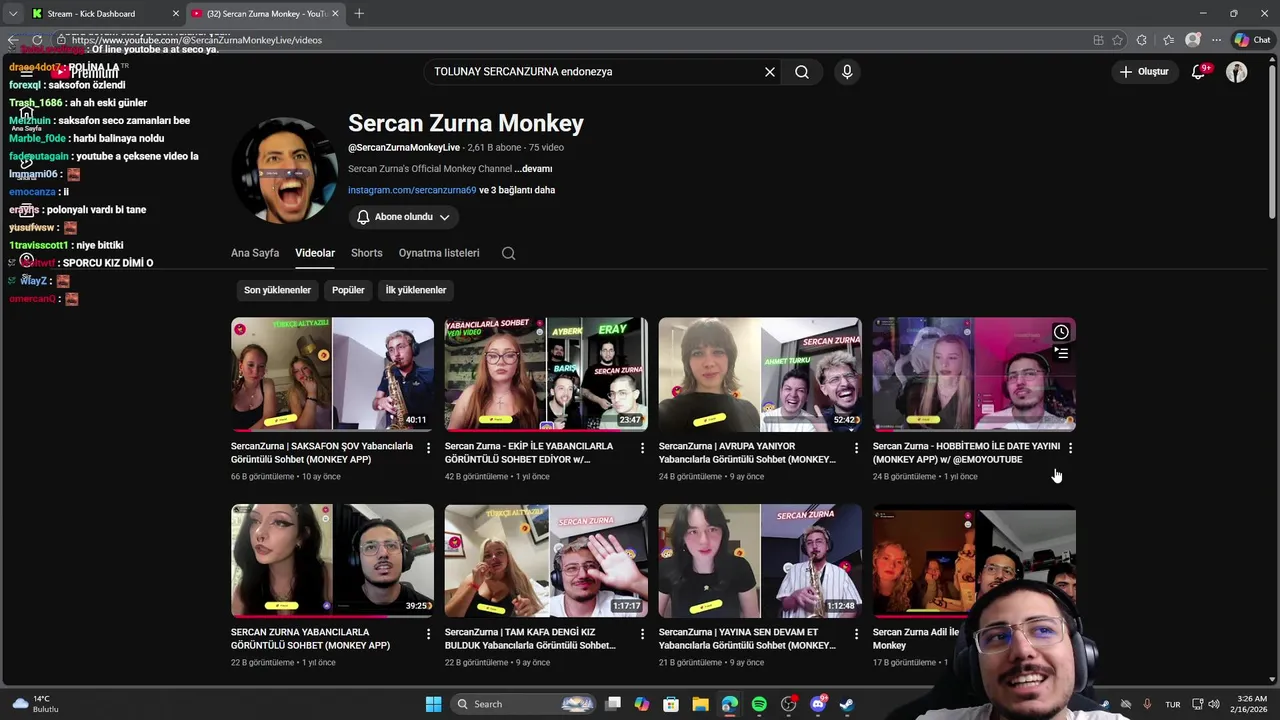This screenshot has width=1280, height=720.
Task: Open the 39:25 YABANCILARLA GÖRÜNTÜLÜ SOHBET thumbnail
Action: [332, 560]
